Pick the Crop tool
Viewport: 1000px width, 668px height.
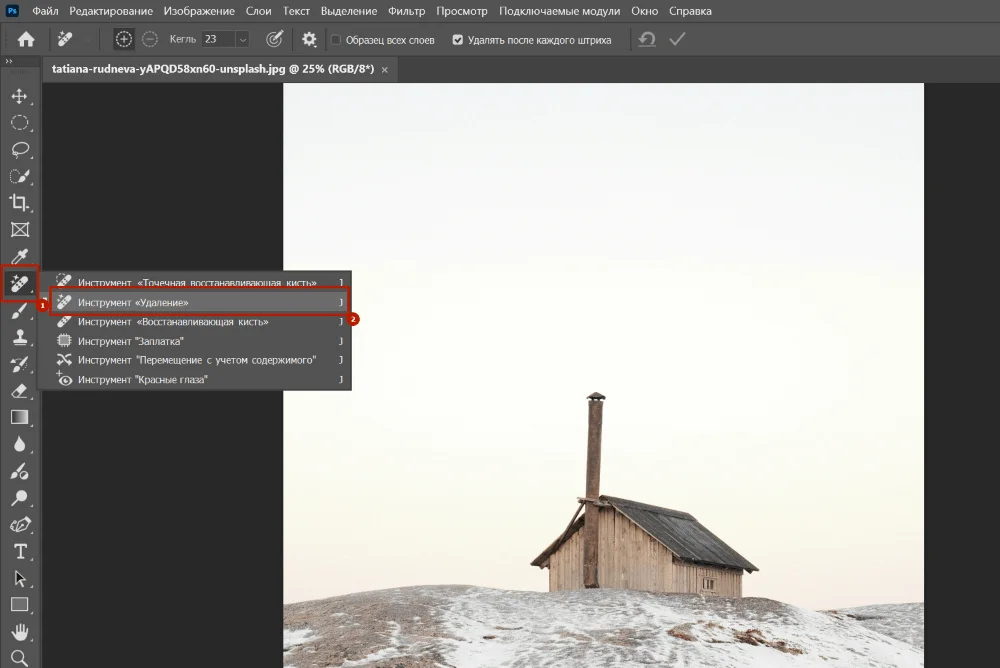[x=19, y=203]
